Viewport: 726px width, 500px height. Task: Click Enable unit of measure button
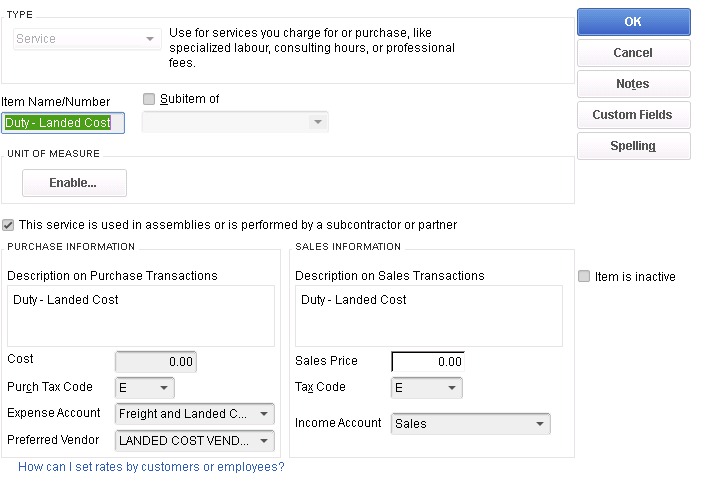(74, 183)
